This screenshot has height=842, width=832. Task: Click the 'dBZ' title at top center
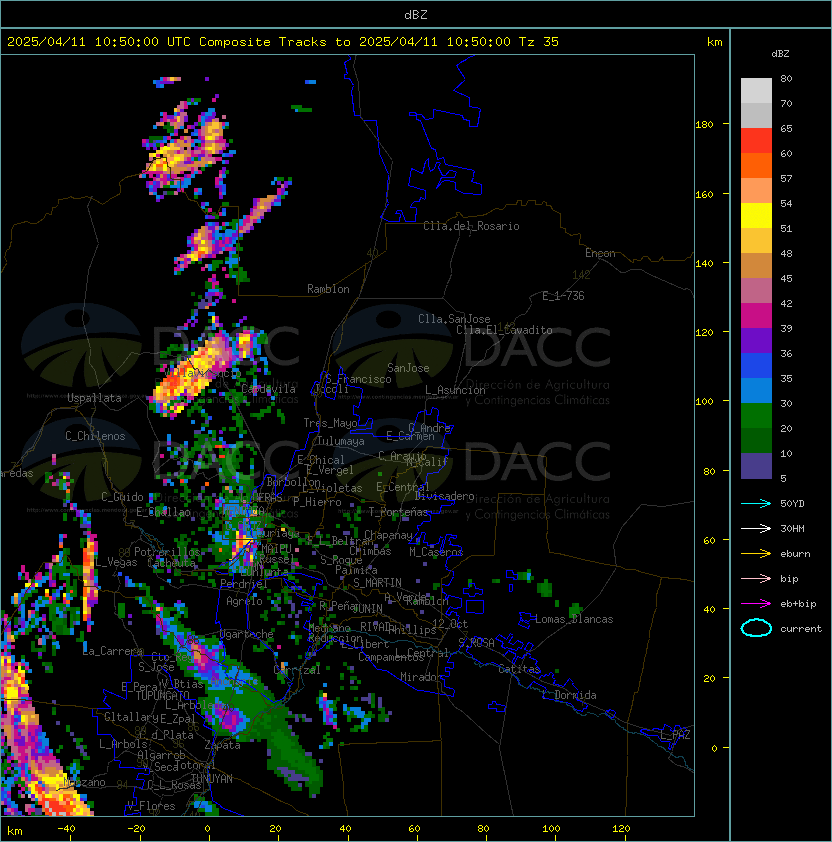pos(416,15)
